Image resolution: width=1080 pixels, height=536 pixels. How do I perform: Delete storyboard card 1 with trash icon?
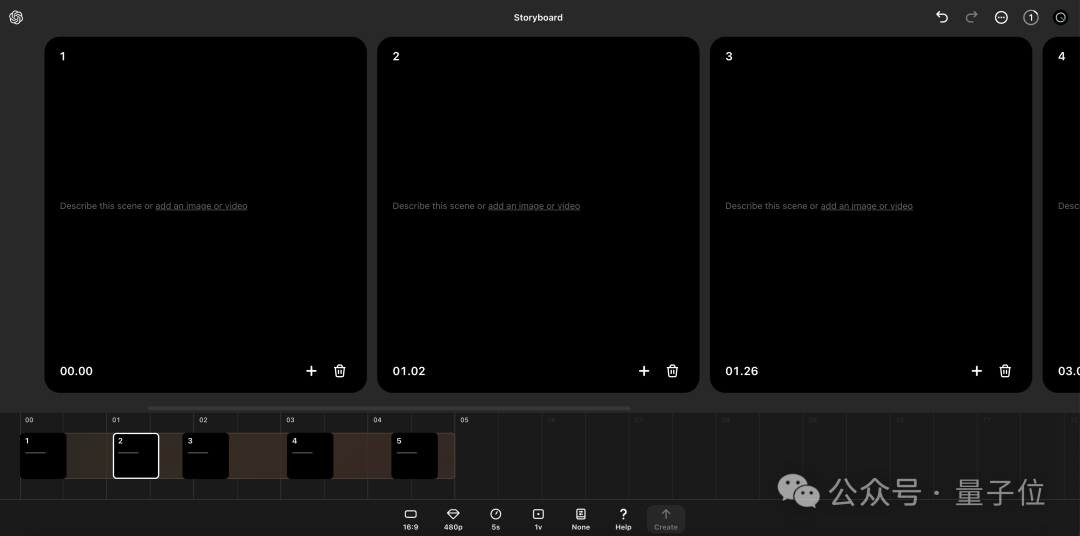(x=340, y=371)
